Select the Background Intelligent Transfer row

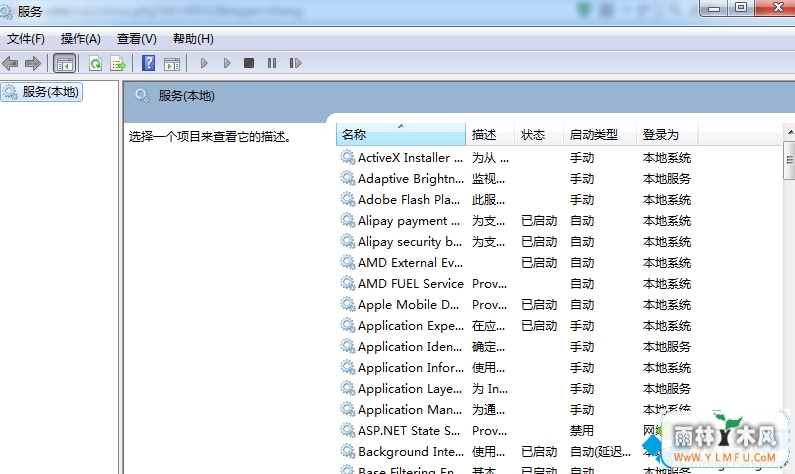coord(517,452)
